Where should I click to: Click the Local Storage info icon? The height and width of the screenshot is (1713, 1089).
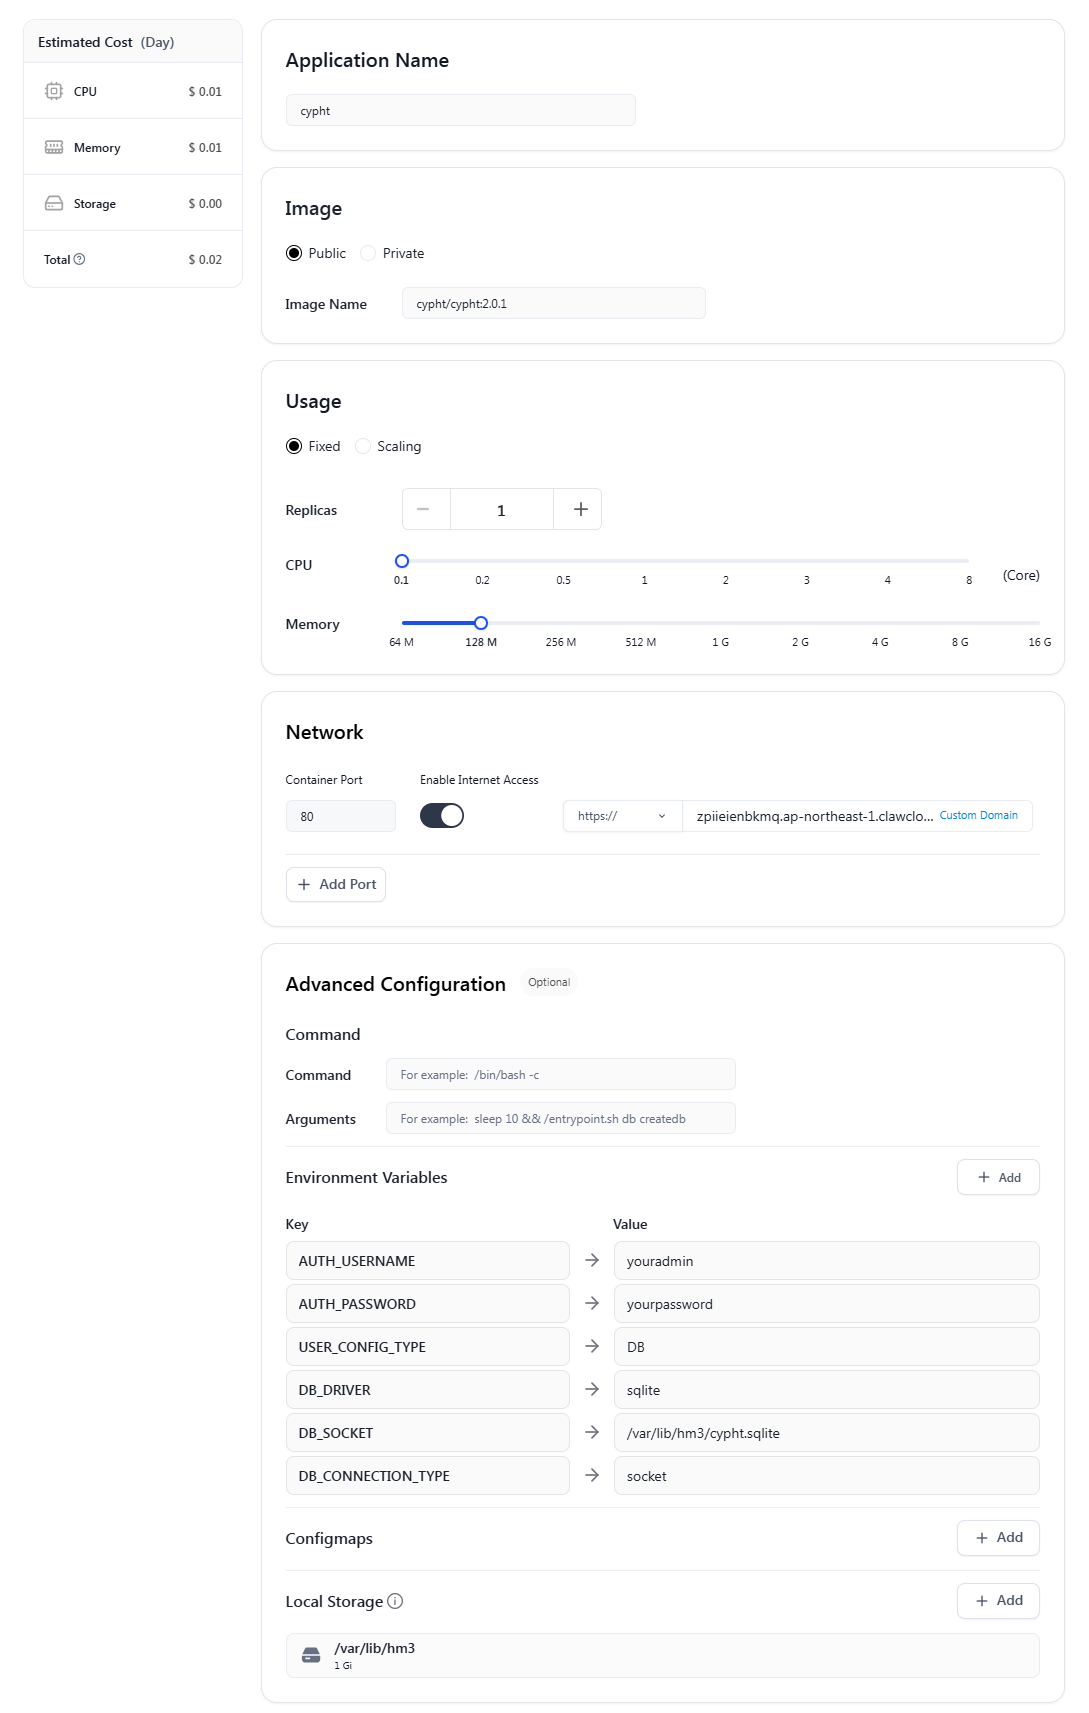pos(395,1601)
